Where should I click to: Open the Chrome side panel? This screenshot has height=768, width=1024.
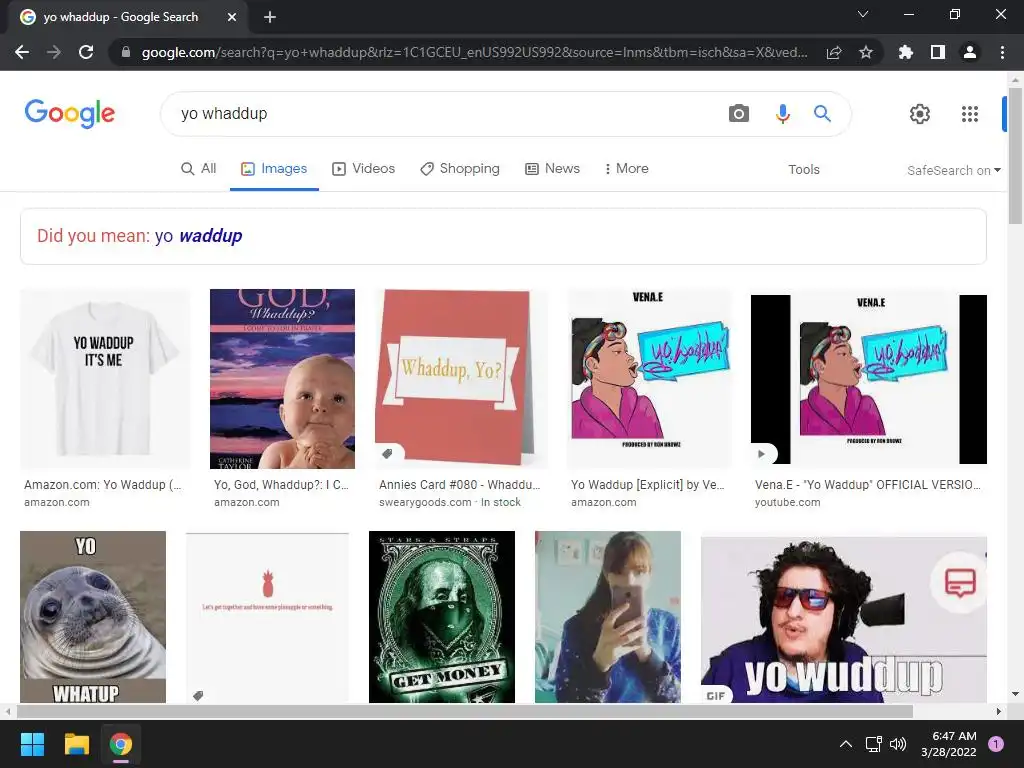[x=938, y=52]
